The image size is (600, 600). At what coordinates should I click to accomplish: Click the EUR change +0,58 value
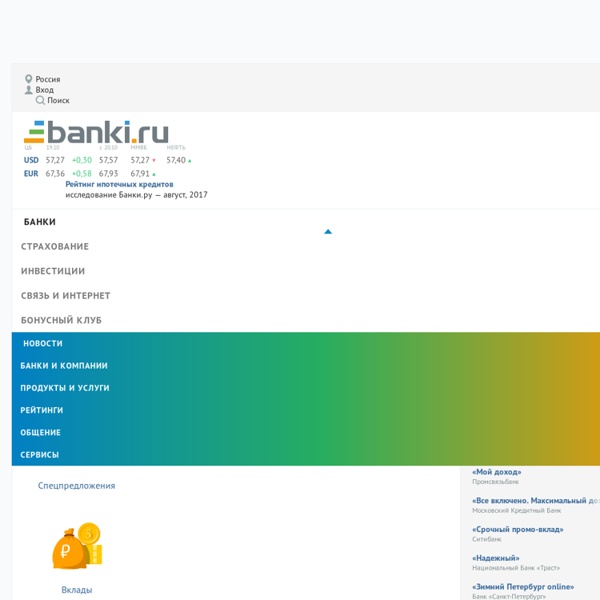click(82, 174)
